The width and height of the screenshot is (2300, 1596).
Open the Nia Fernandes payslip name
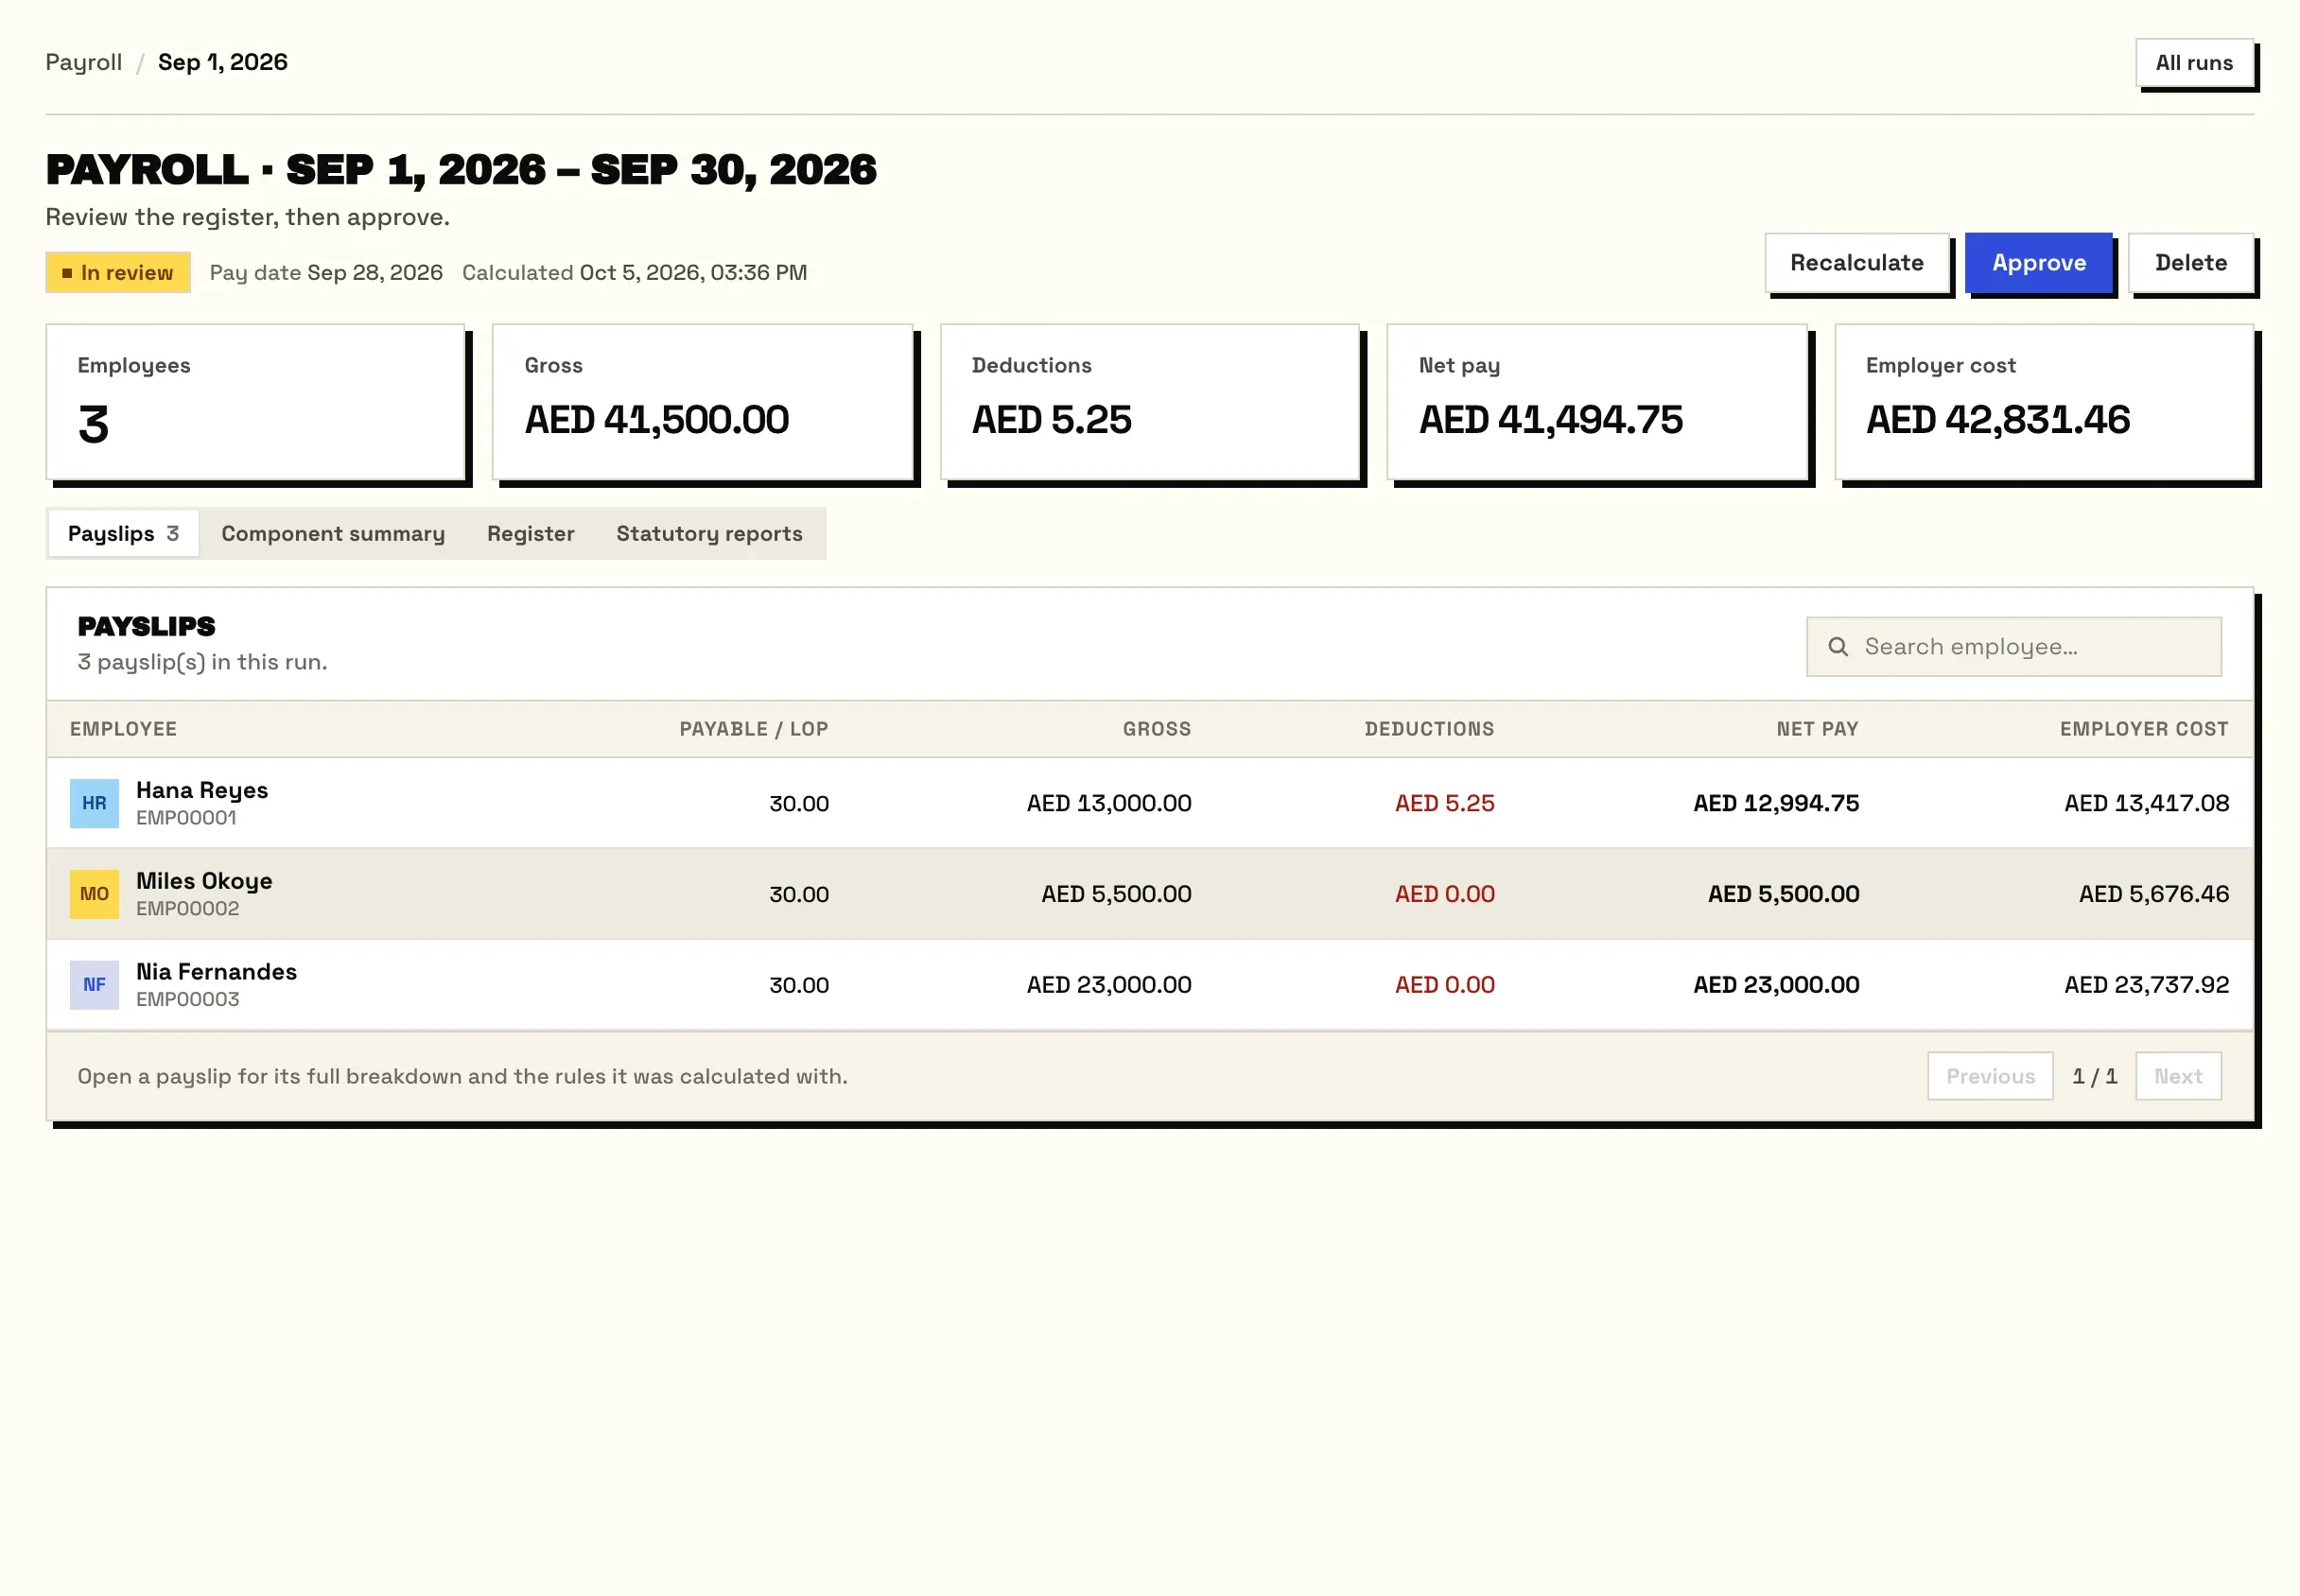pyautogui.click(x=216, y=972)
